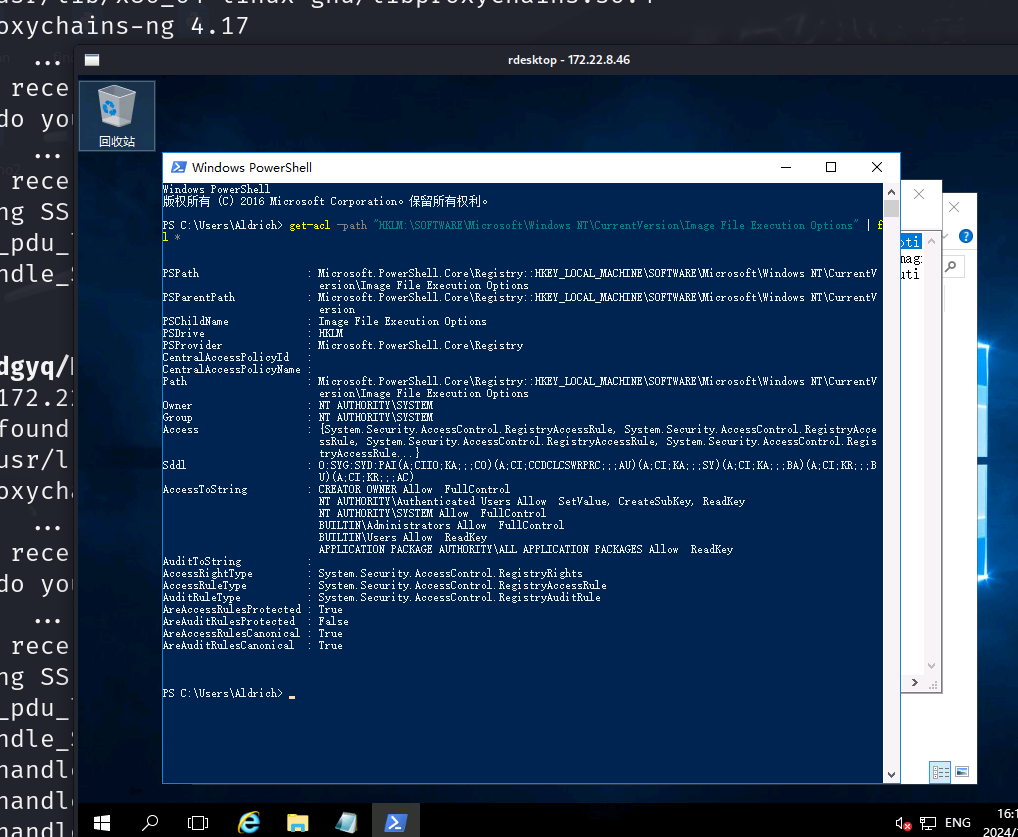Open the rdesktop window menu icon
Viewport: 1018px width, 837px height.
click(92, 60)
